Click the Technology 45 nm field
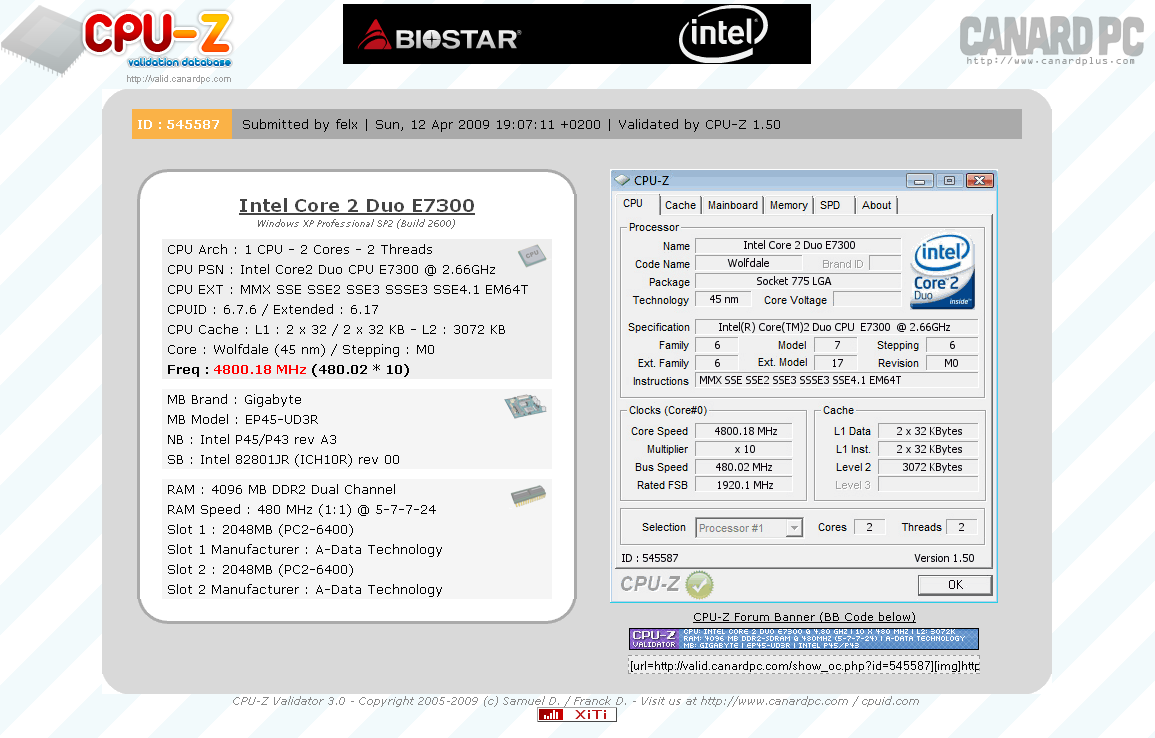Viewport: 1155px width, 738px height. click(723, 300)
